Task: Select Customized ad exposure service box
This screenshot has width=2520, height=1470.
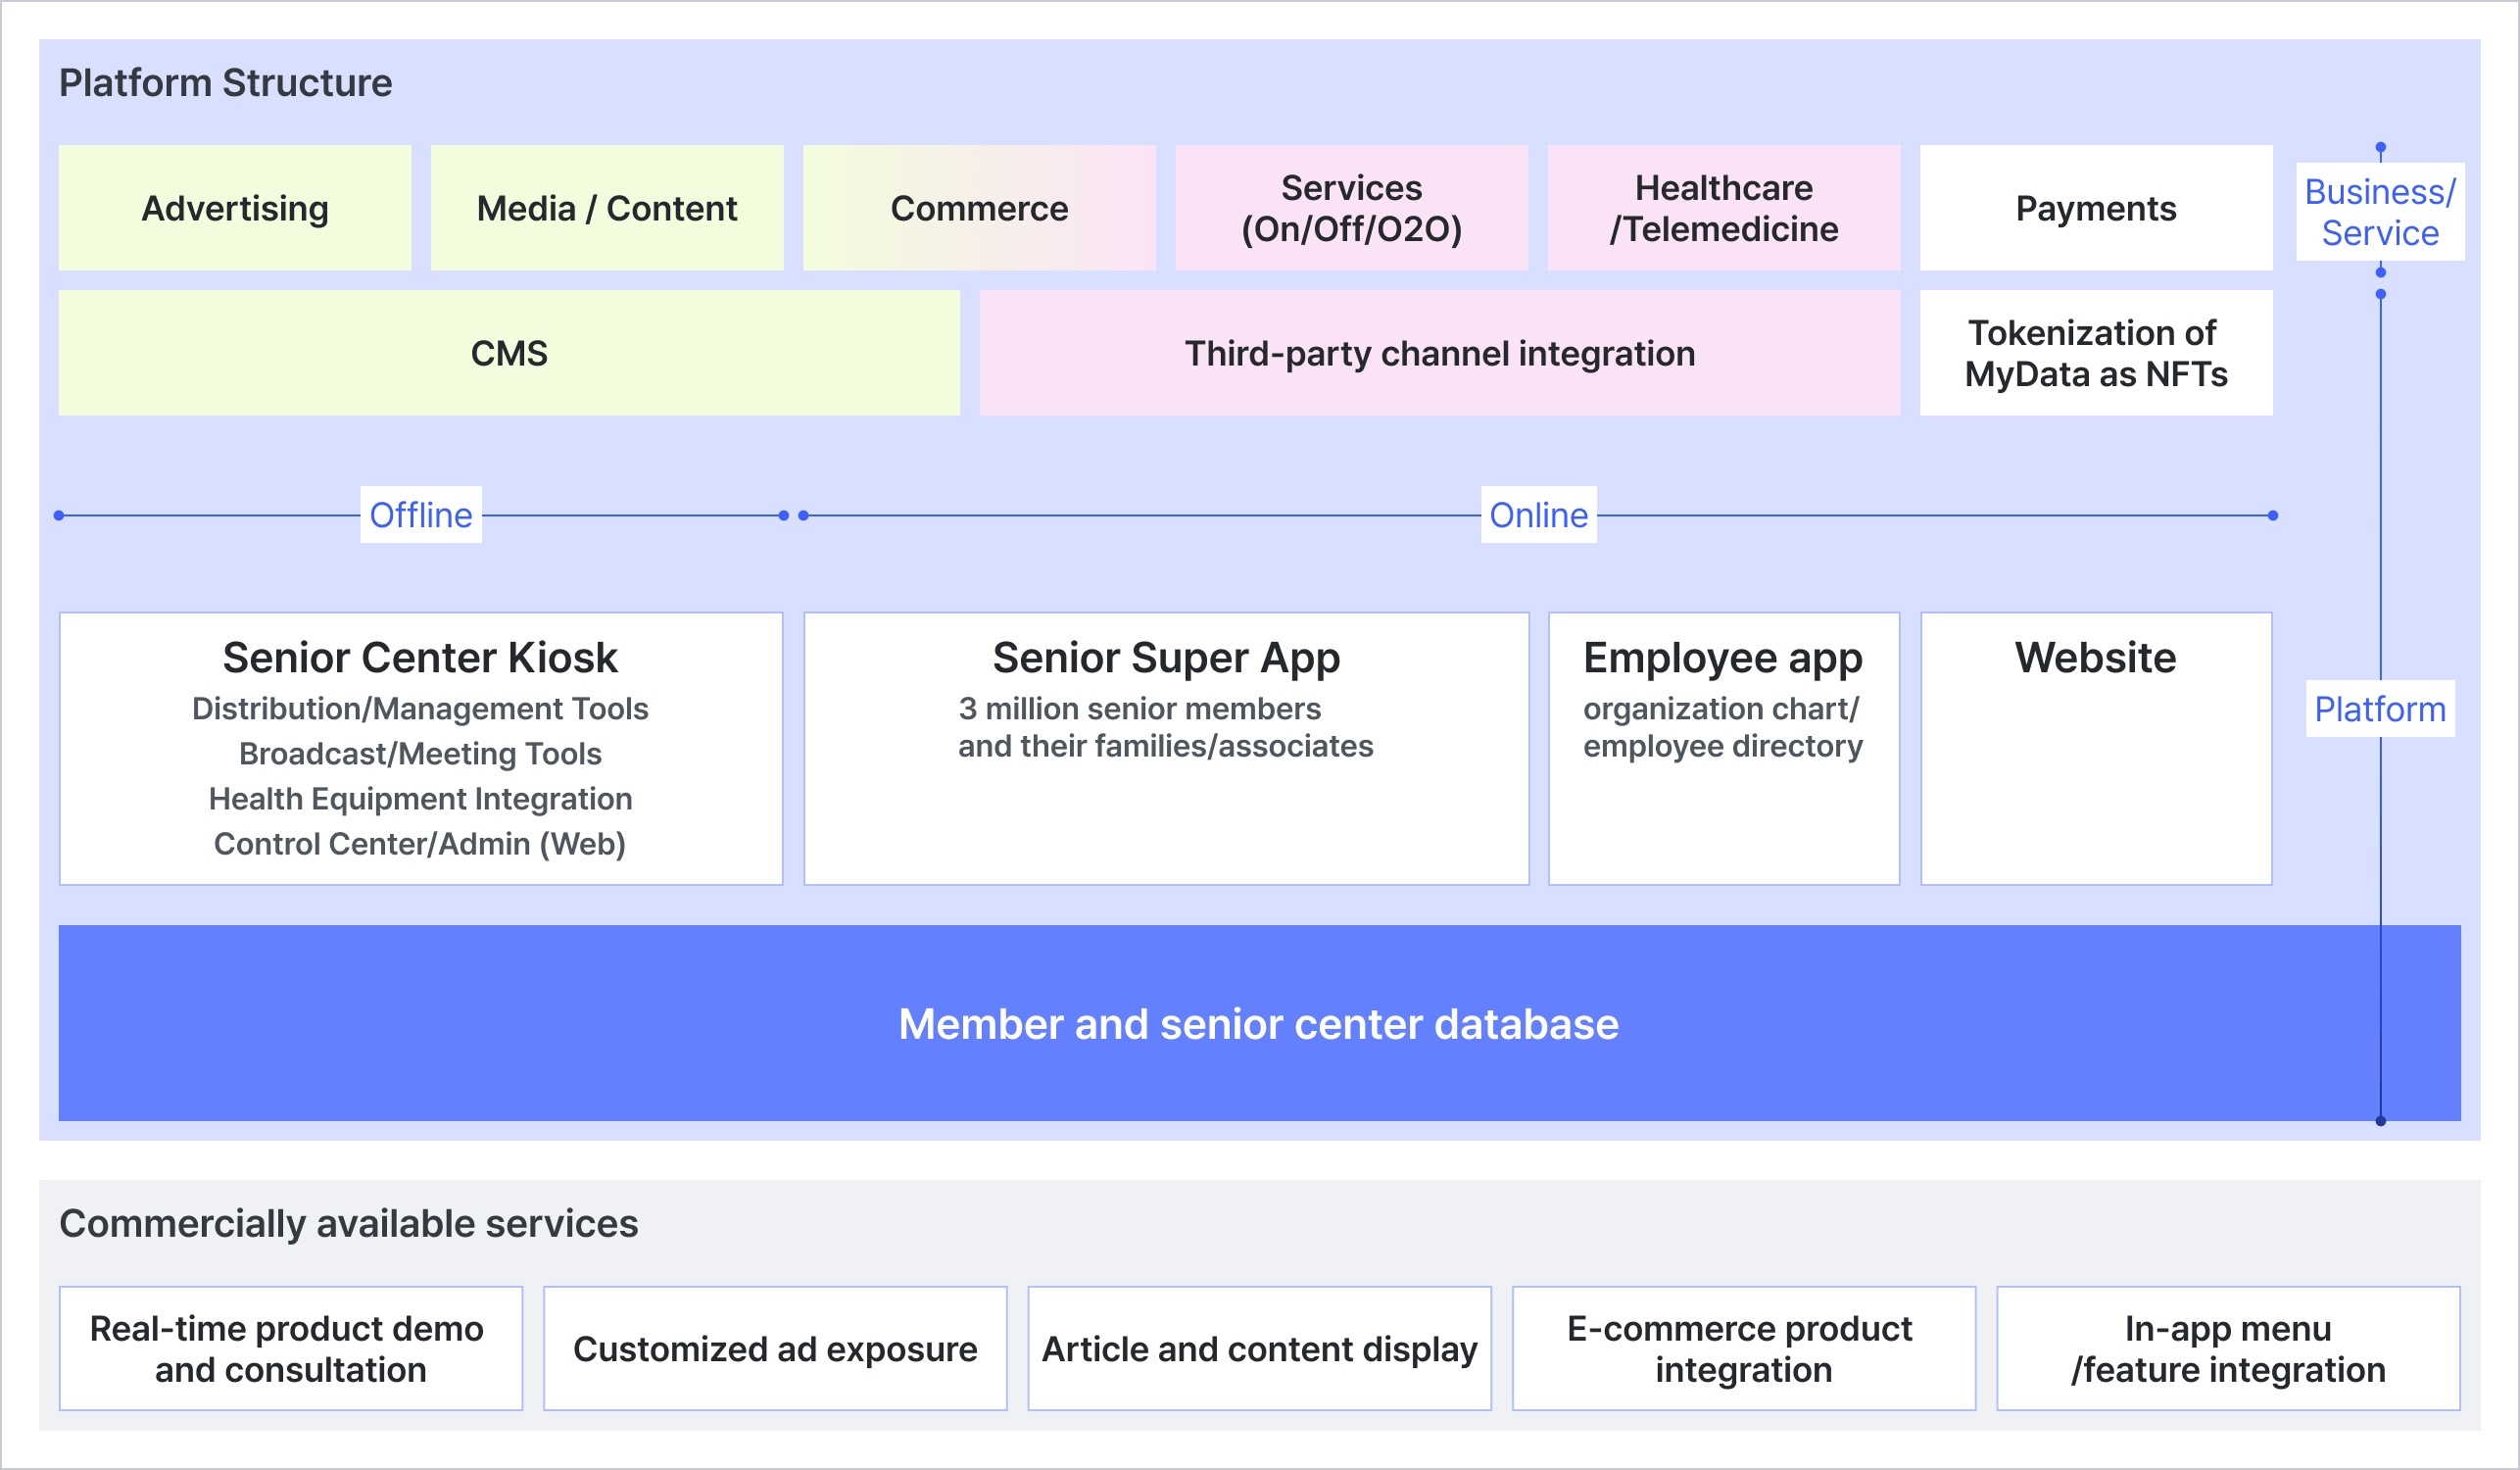Action: click(775, 1348)
